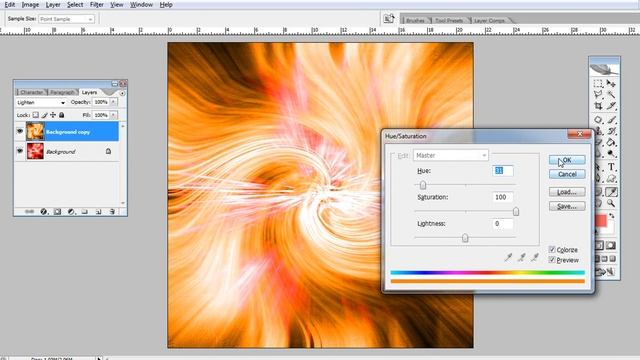640x360 pixels.
Task: Open the Fill slider arrow
Action: 113,115
